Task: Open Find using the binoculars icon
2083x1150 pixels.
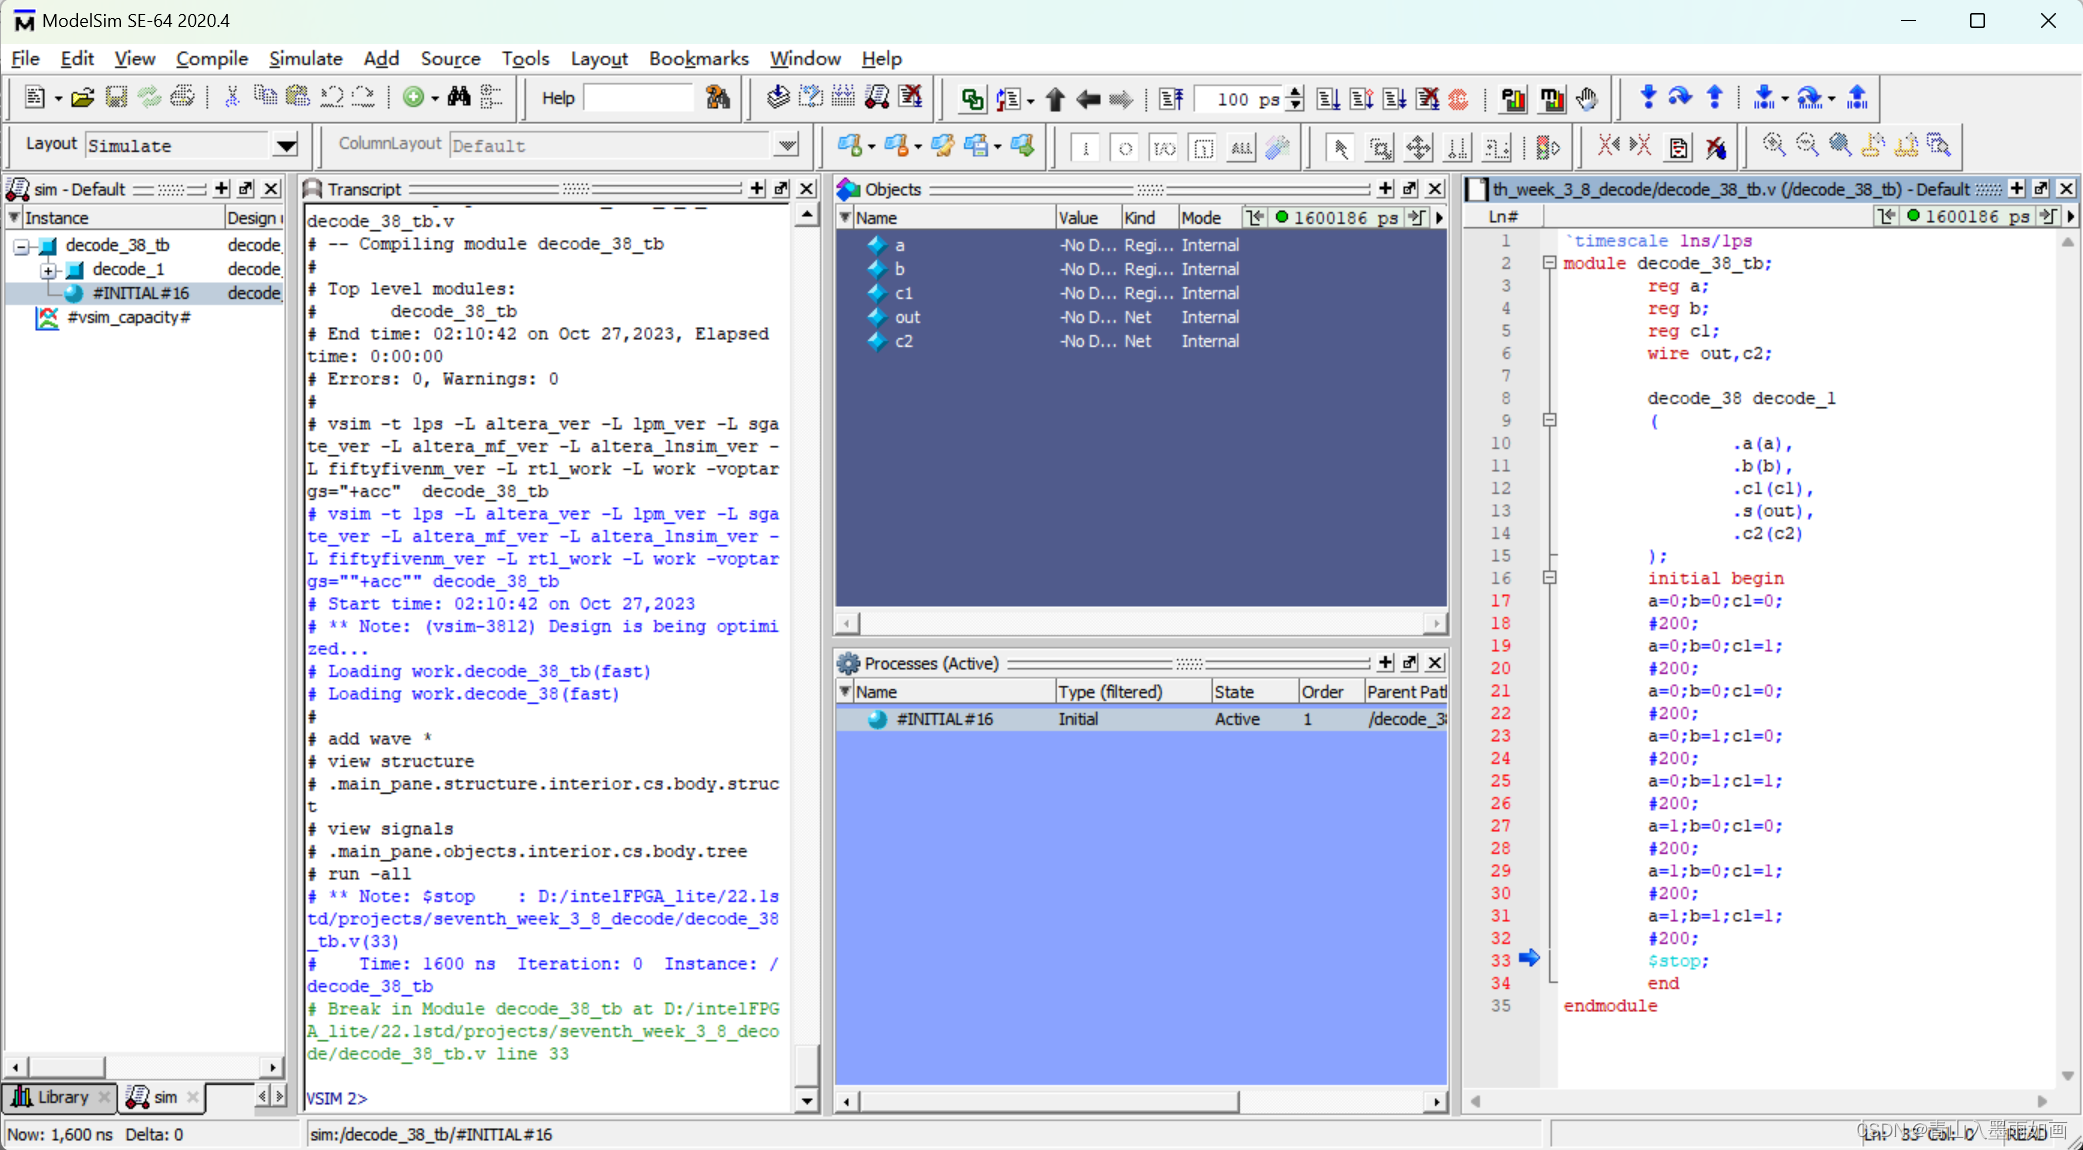Action: (x=460, y=97)
